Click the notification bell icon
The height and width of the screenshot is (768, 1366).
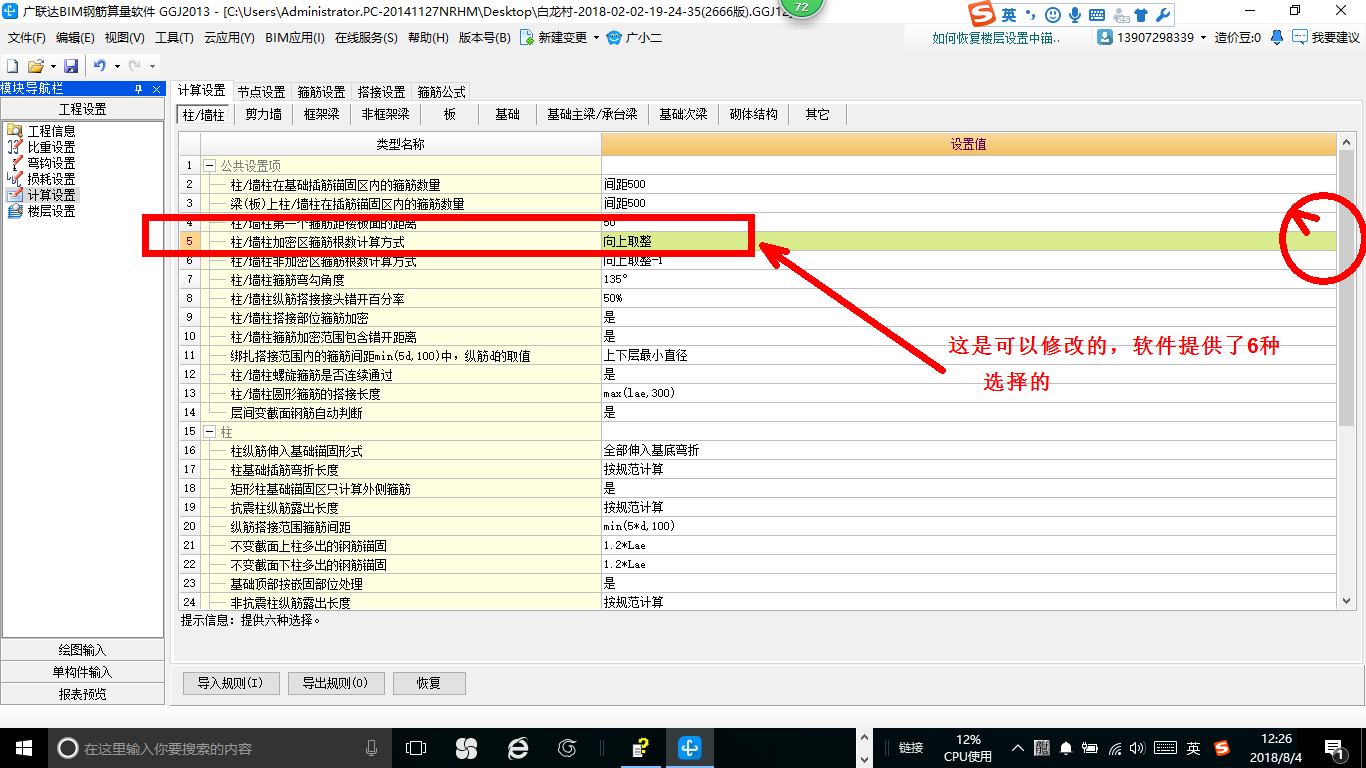tap(1277, 38)
